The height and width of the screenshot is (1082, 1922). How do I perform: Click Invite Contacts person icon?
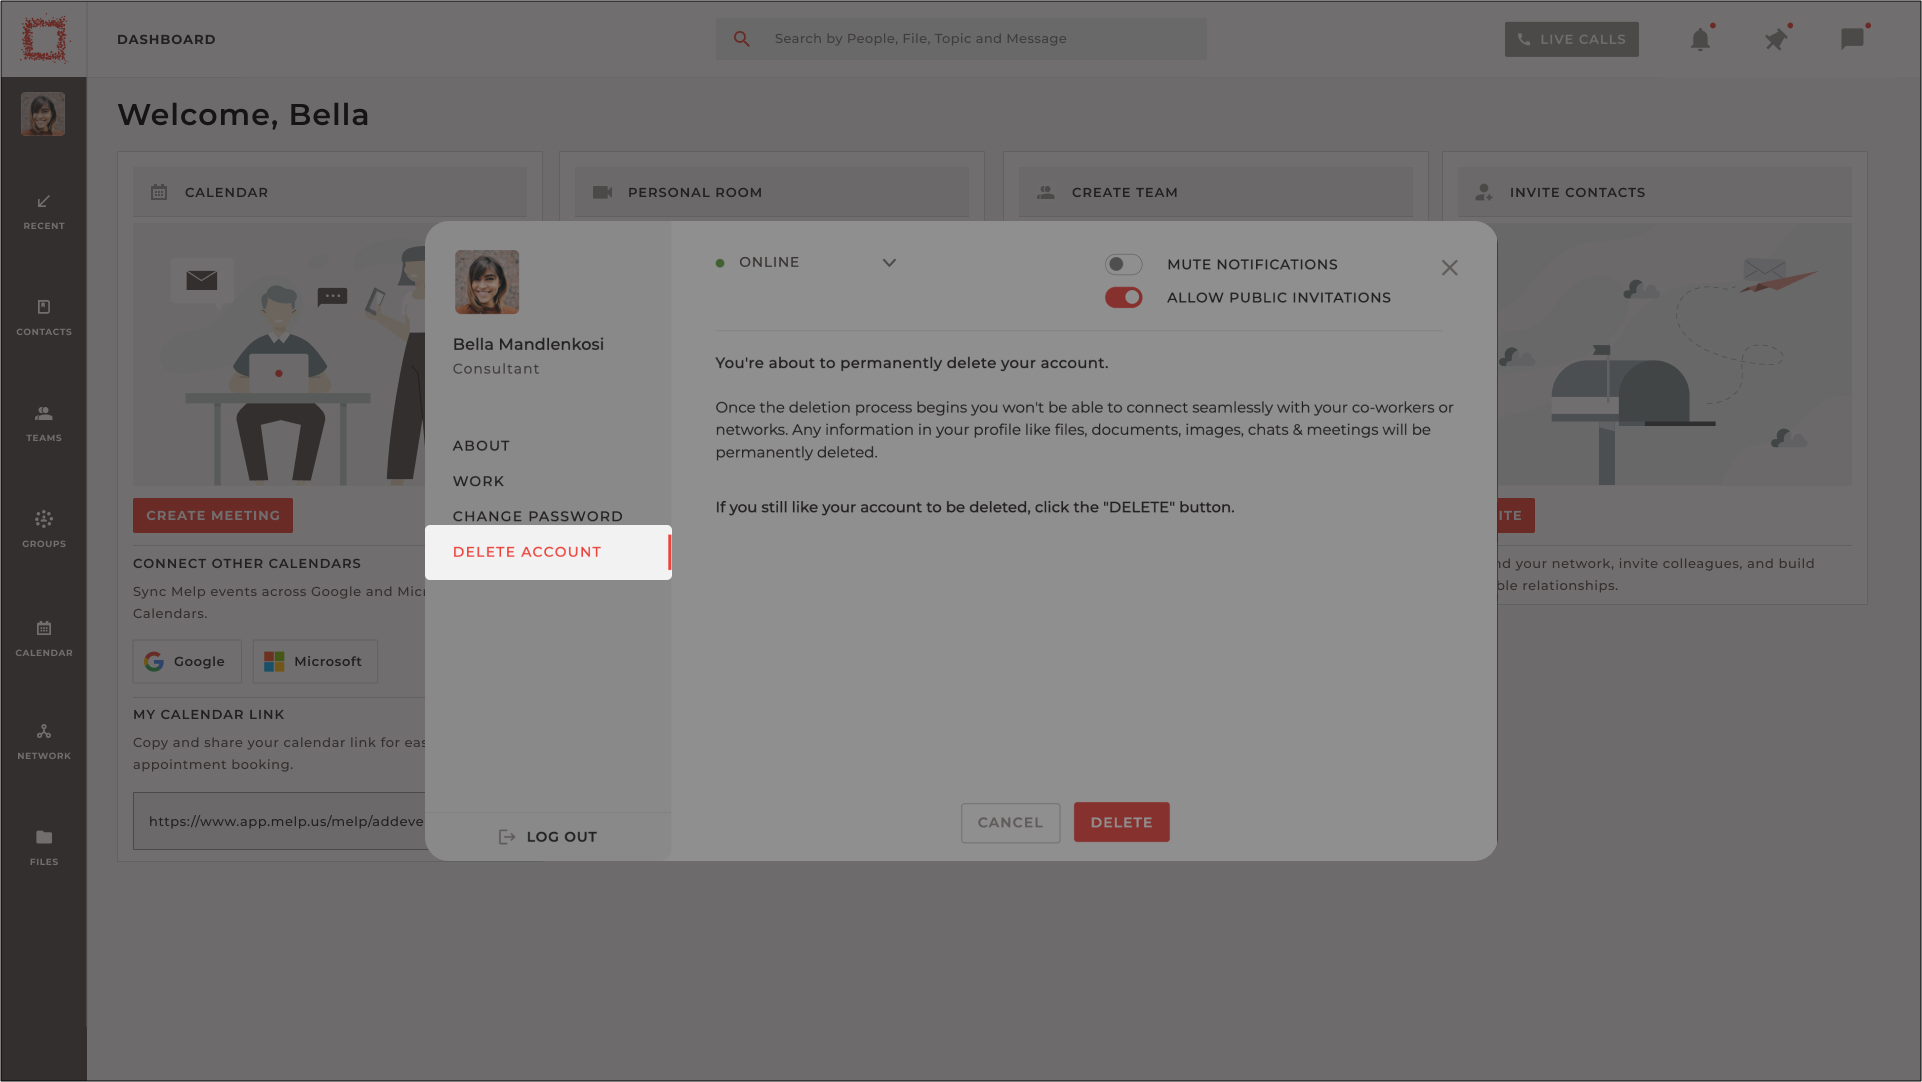coord(1484,192)
